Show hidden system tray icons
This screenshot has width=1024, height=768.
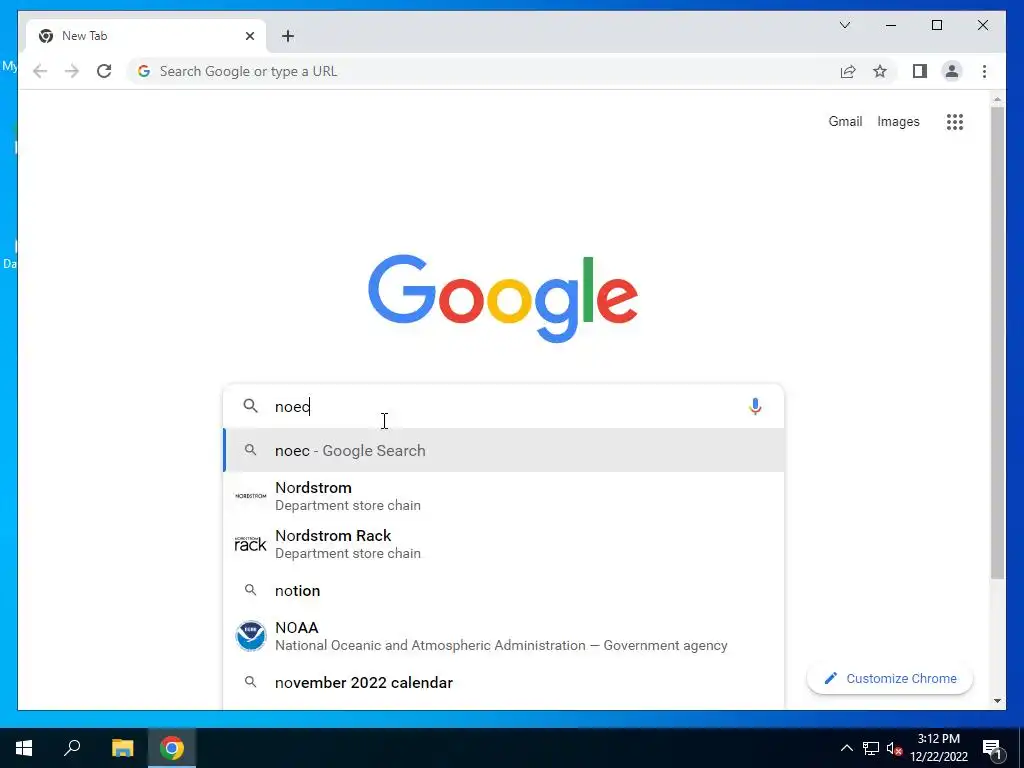click(x=846, y=748)
